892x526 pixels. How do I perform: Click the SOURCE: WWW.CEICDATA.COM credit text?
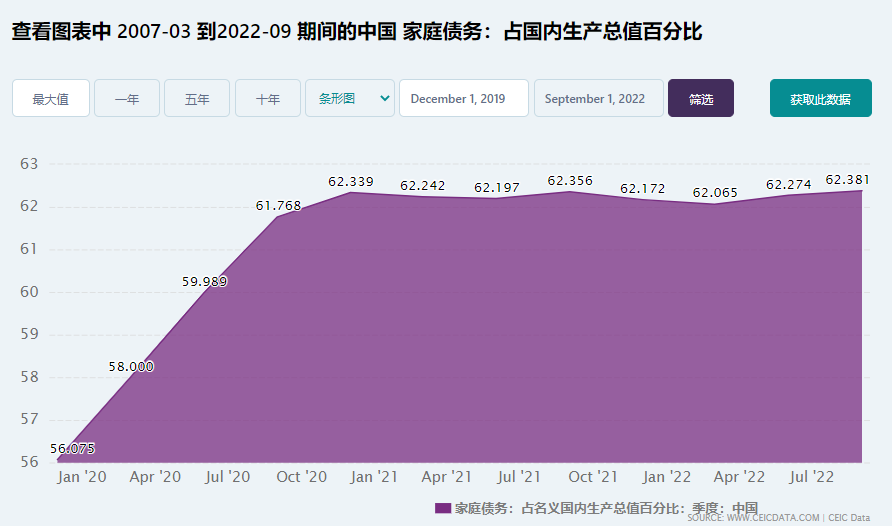click(753, 518)
